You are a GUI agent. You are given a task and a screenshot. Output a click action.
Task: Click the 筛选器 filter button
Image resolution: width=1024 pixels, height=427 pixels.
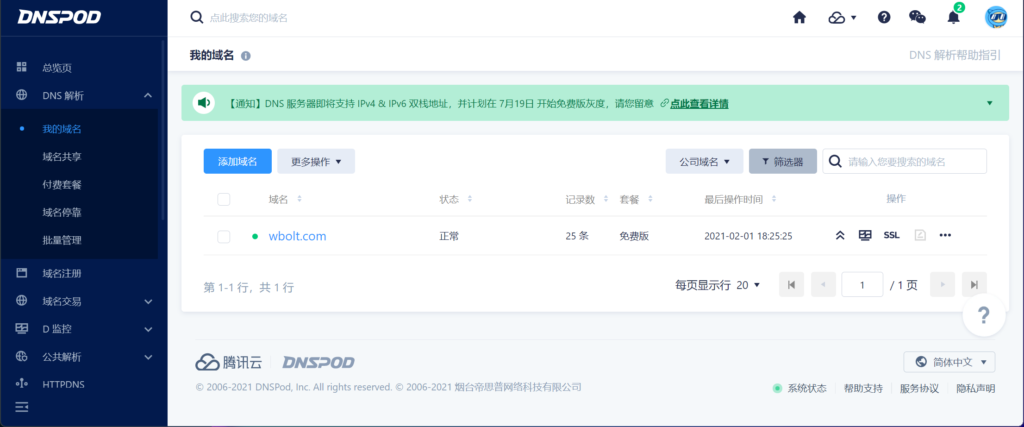tap(782, 161)
